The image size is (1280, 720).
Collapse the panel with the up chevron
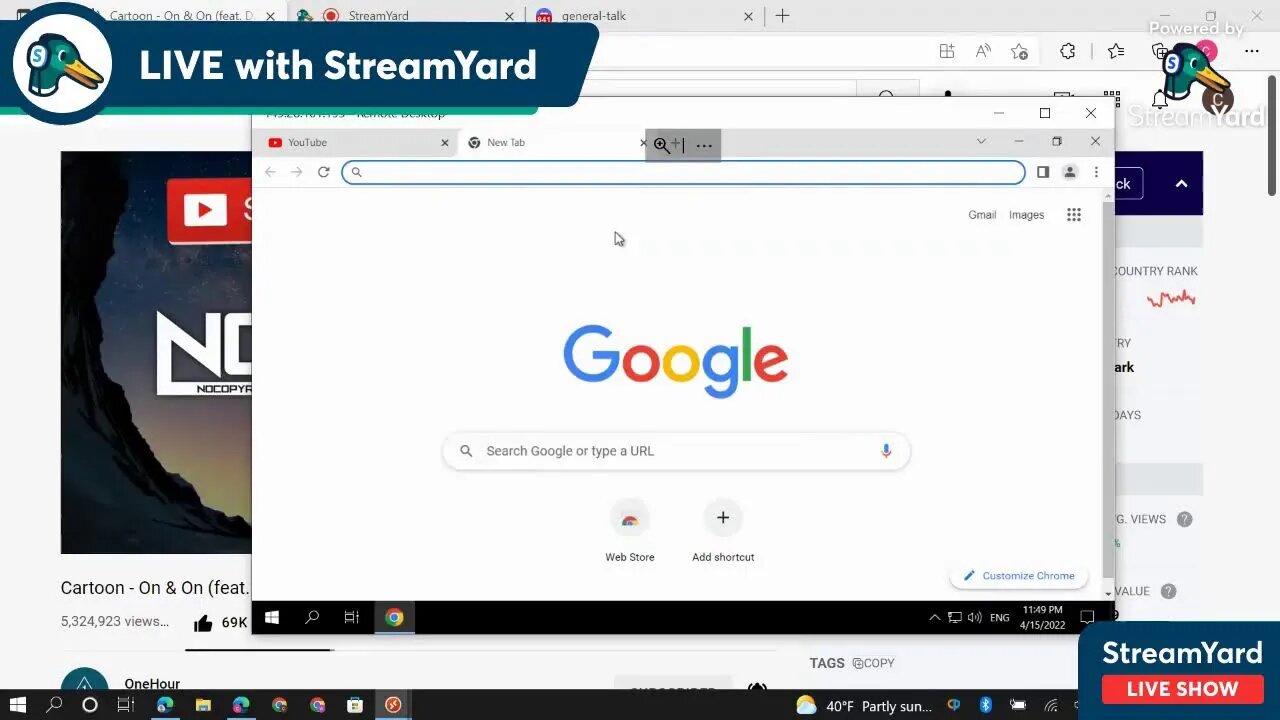point(1181,184)
